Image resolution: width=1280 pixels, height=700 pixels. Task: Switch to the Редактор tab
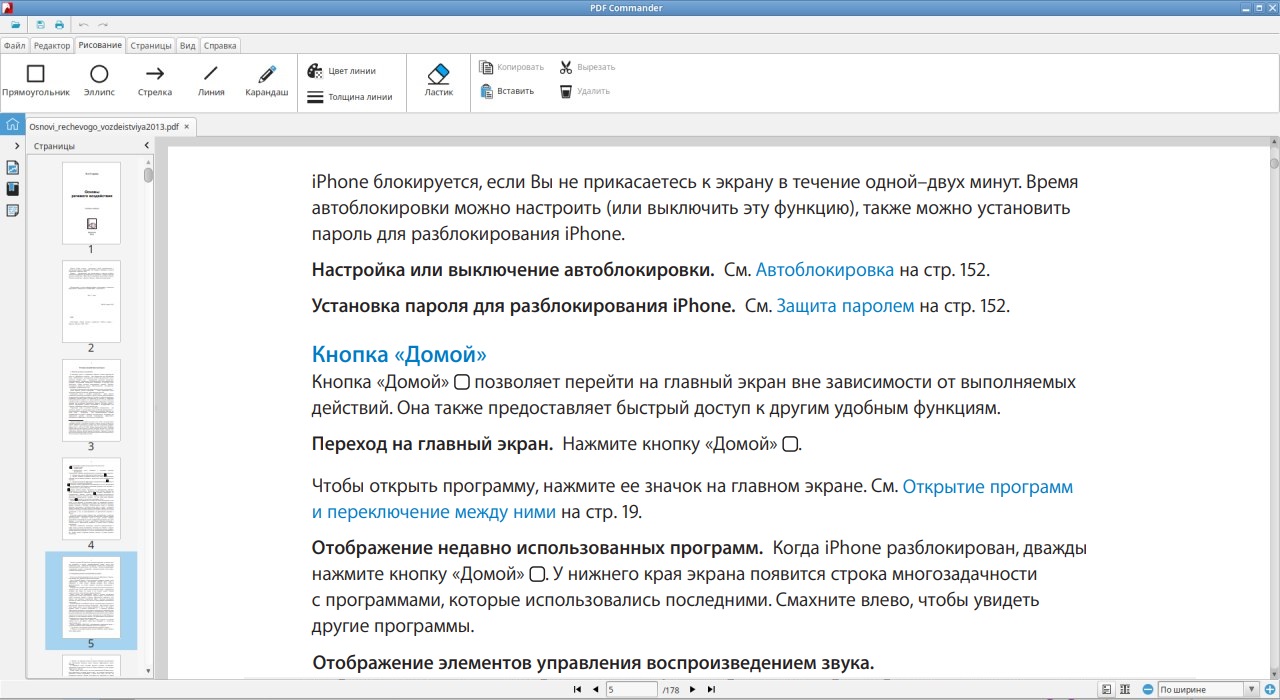pos(52,46)
